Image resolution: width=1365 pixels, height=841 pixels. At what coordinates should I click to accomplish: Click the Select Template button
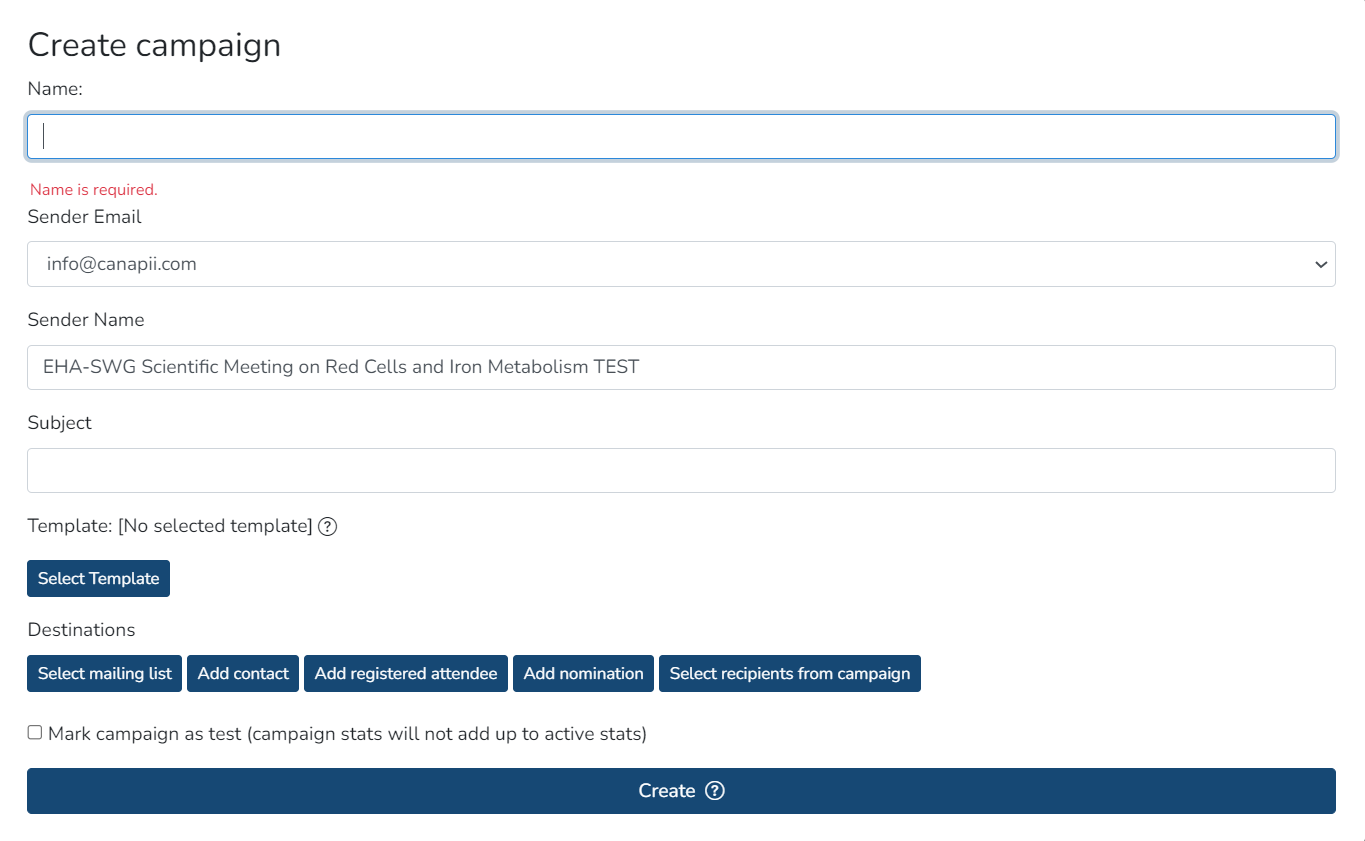[x=98, y=578]
